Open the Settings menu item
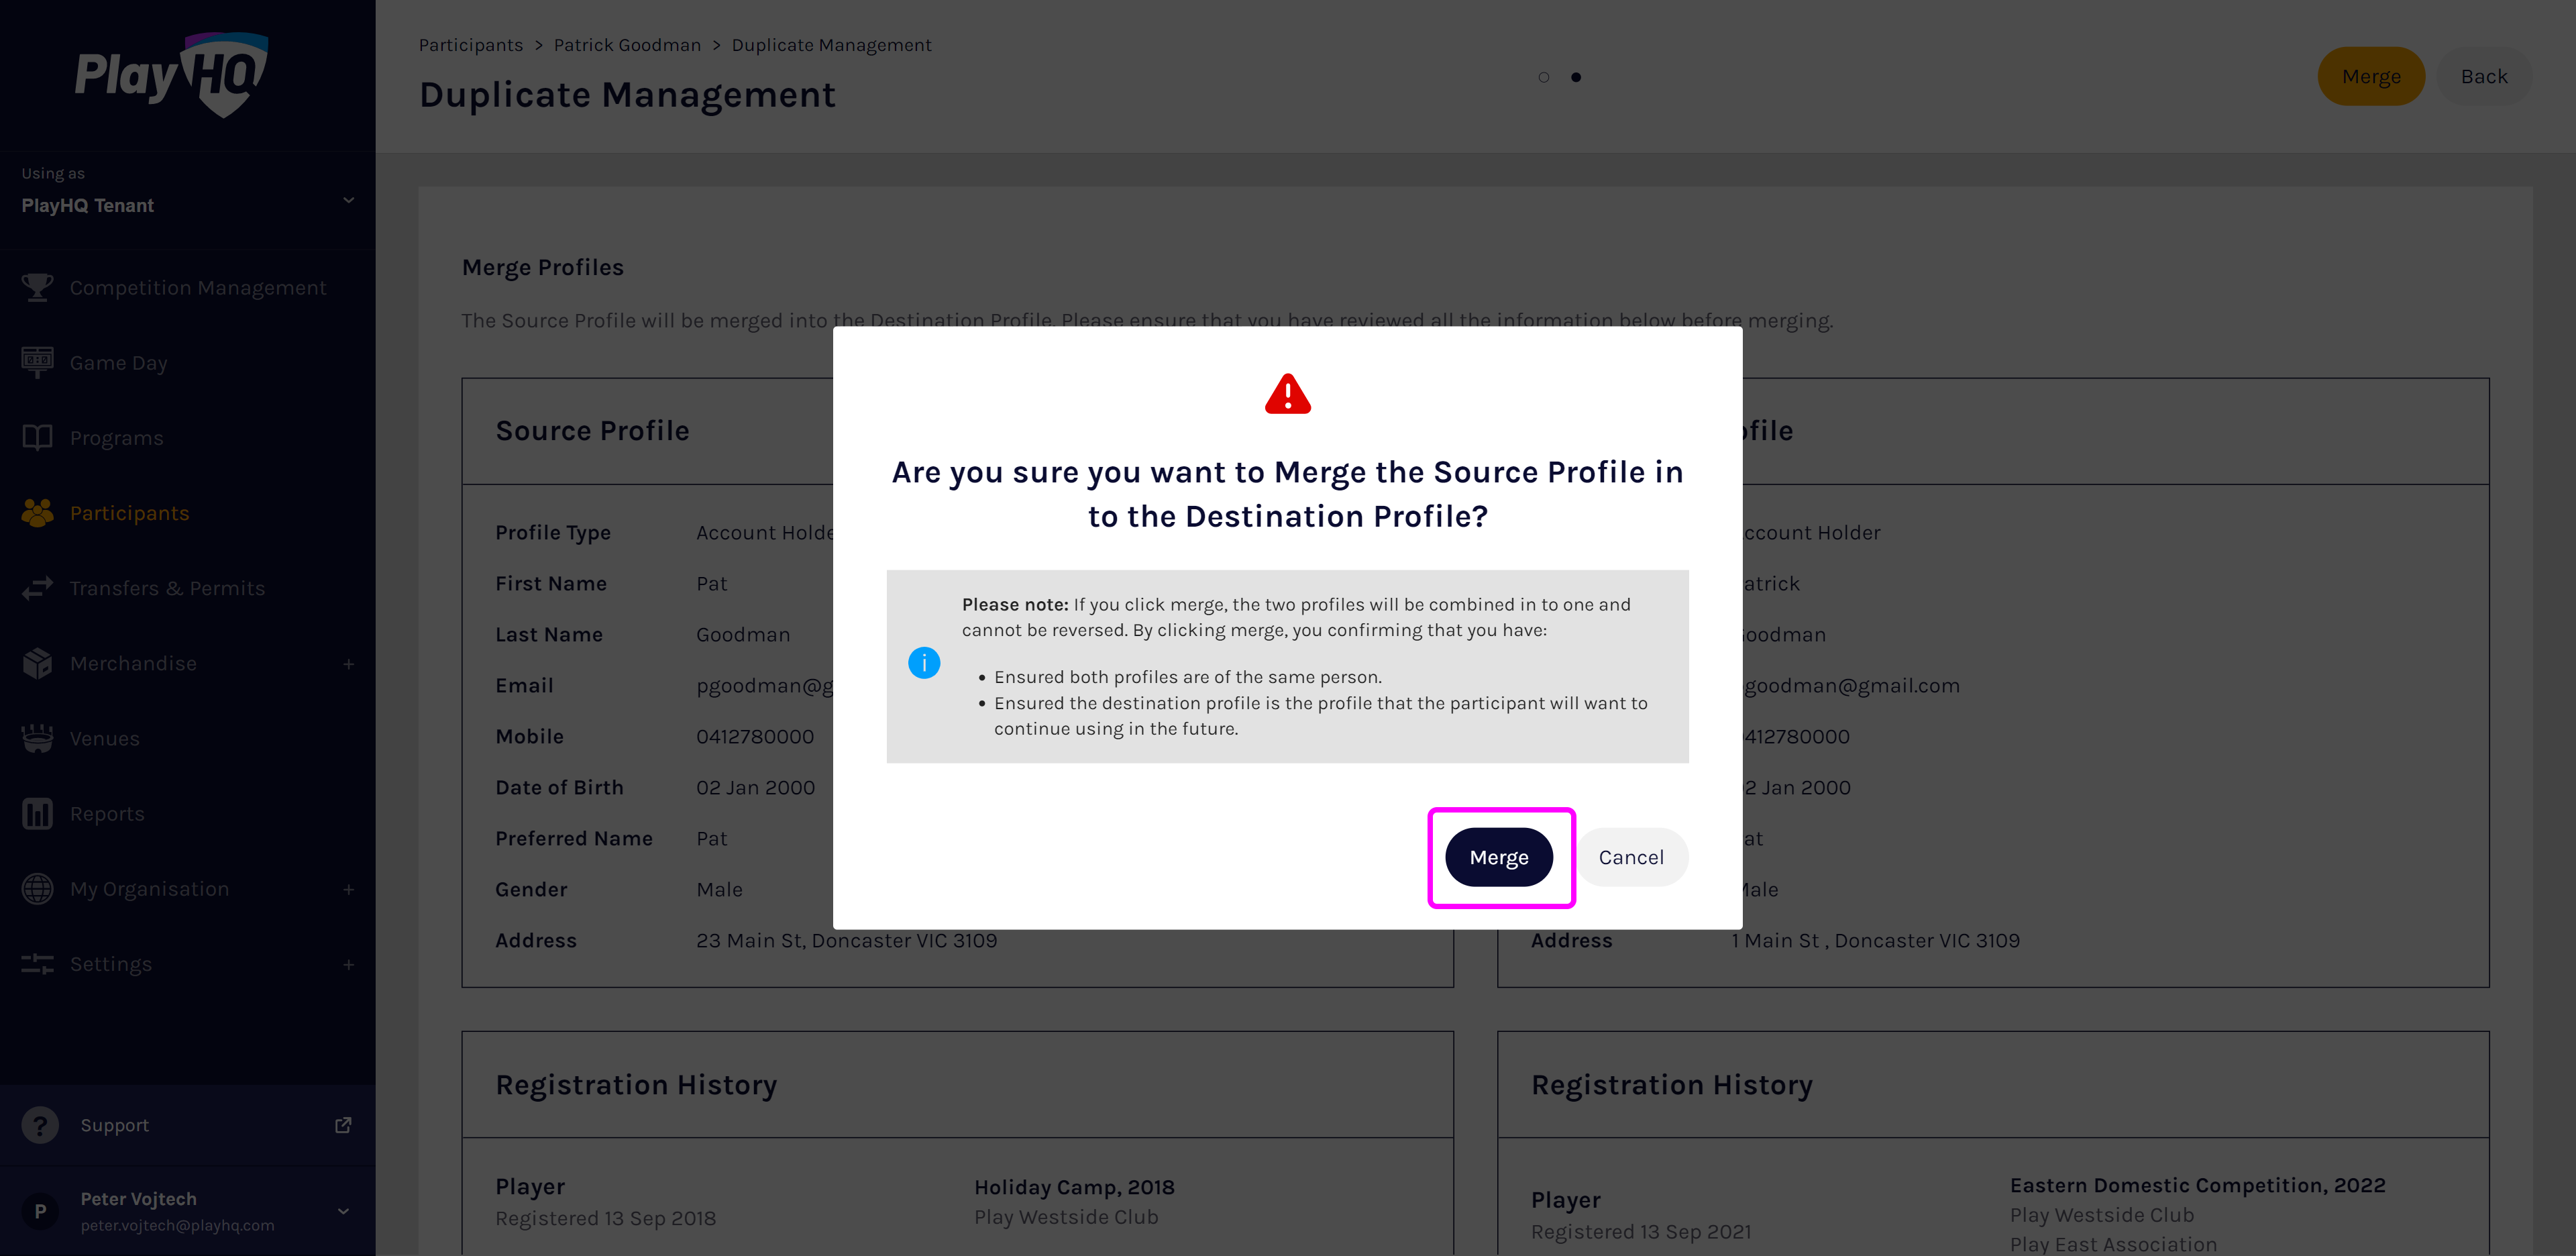This screenshot has height=1256, width=2576. [111, 964]
